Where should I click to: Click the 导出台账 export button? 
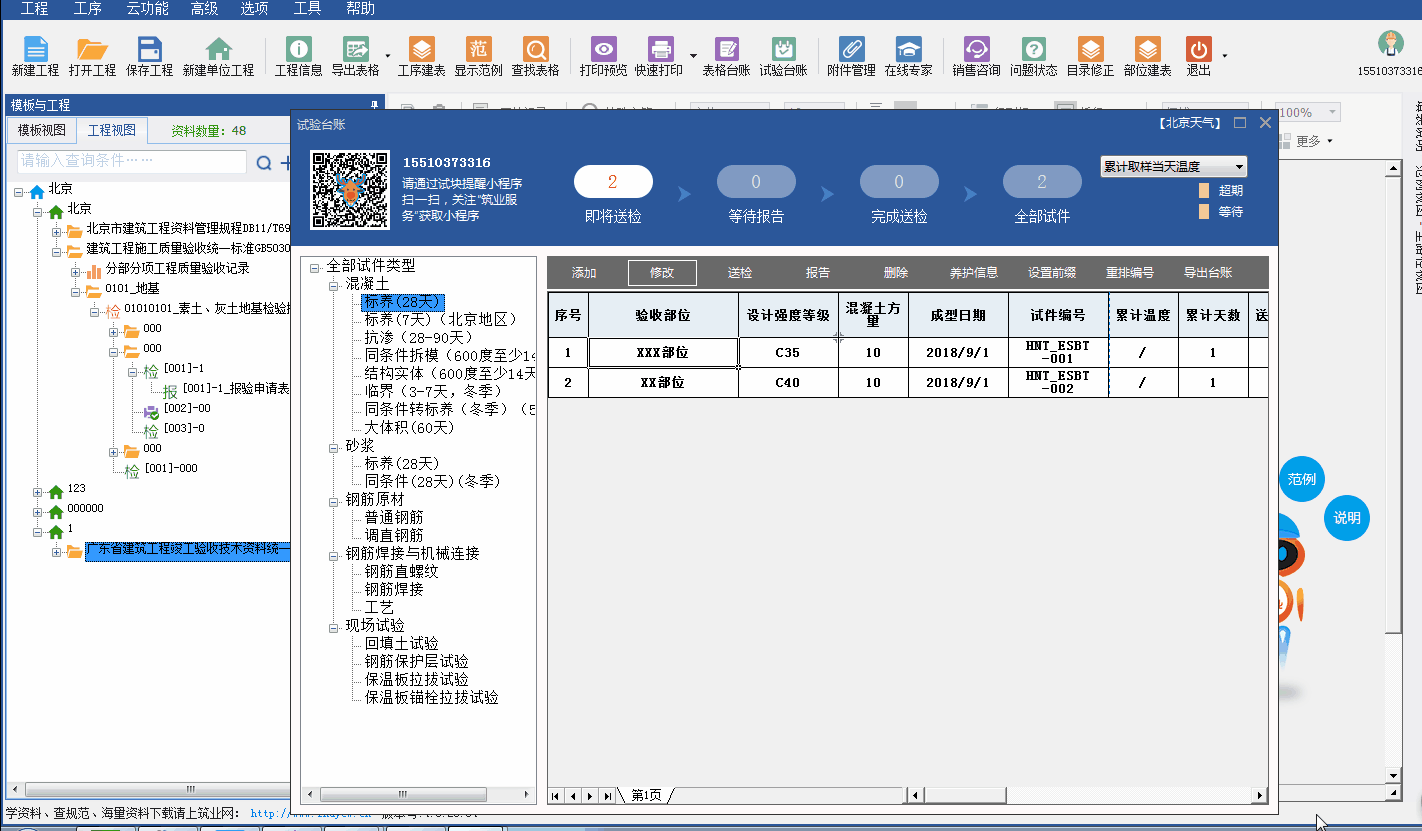[x=1208, y=273]
